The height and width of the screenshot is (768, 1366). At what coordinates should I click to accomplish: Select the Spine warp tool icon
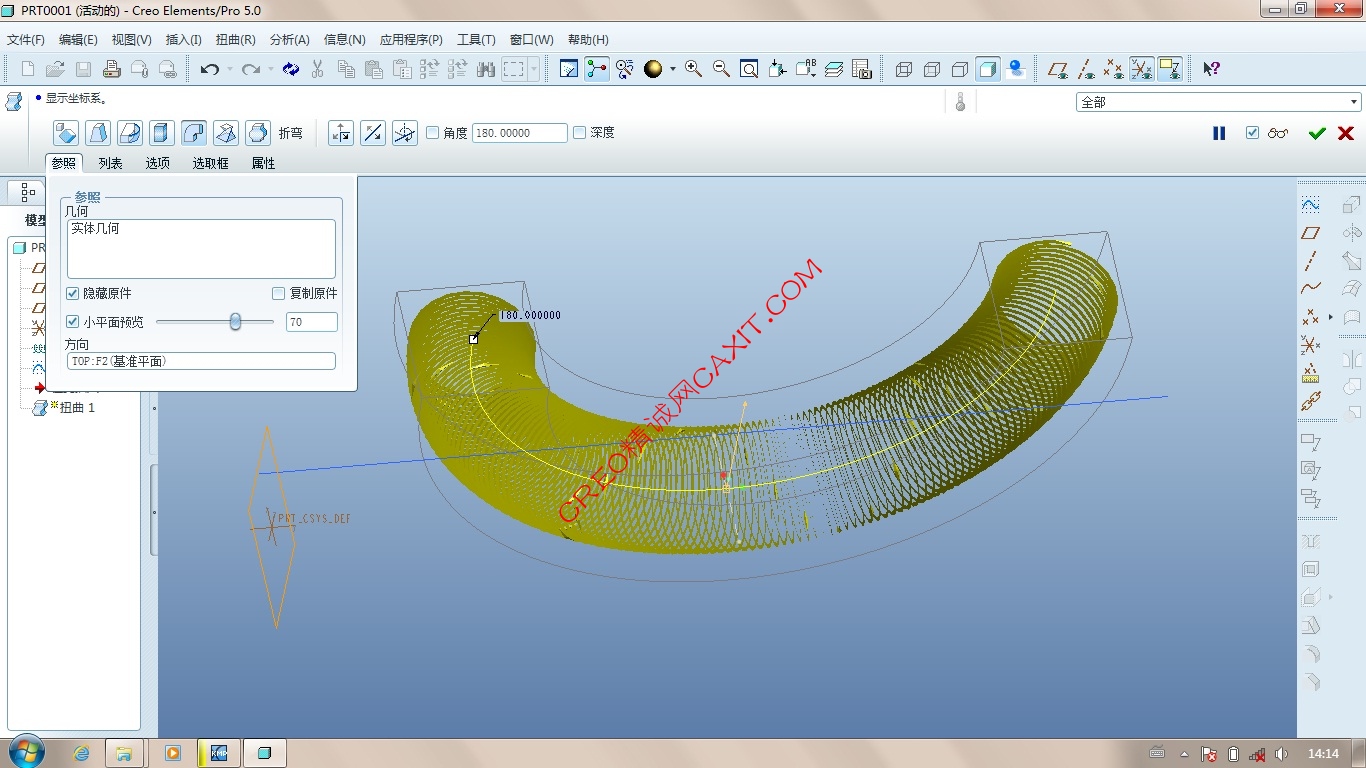pyautogui.click(x=130, y=132)
